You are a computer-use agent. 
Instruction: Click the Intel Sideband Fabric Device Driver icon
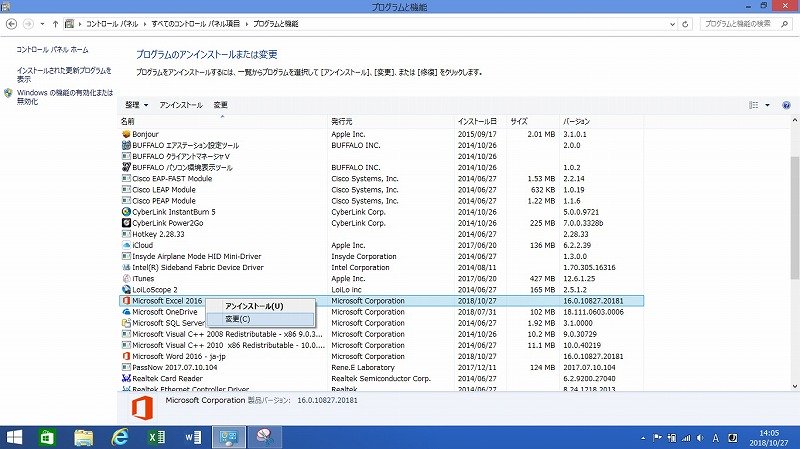pos(126,267)
